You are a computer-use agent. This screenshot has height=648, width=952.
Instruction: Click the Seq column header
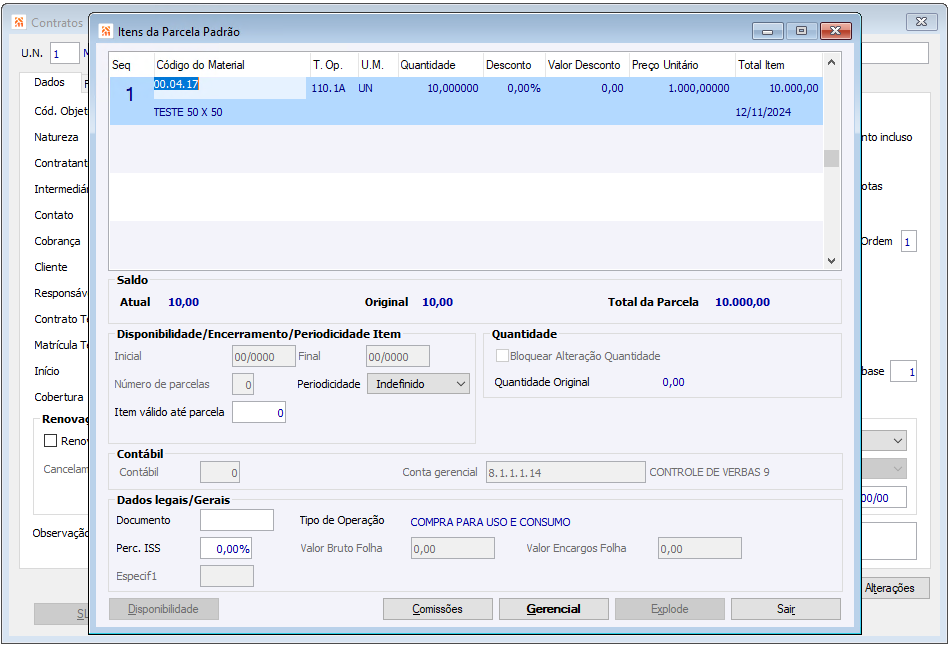(x=131, y=65)
